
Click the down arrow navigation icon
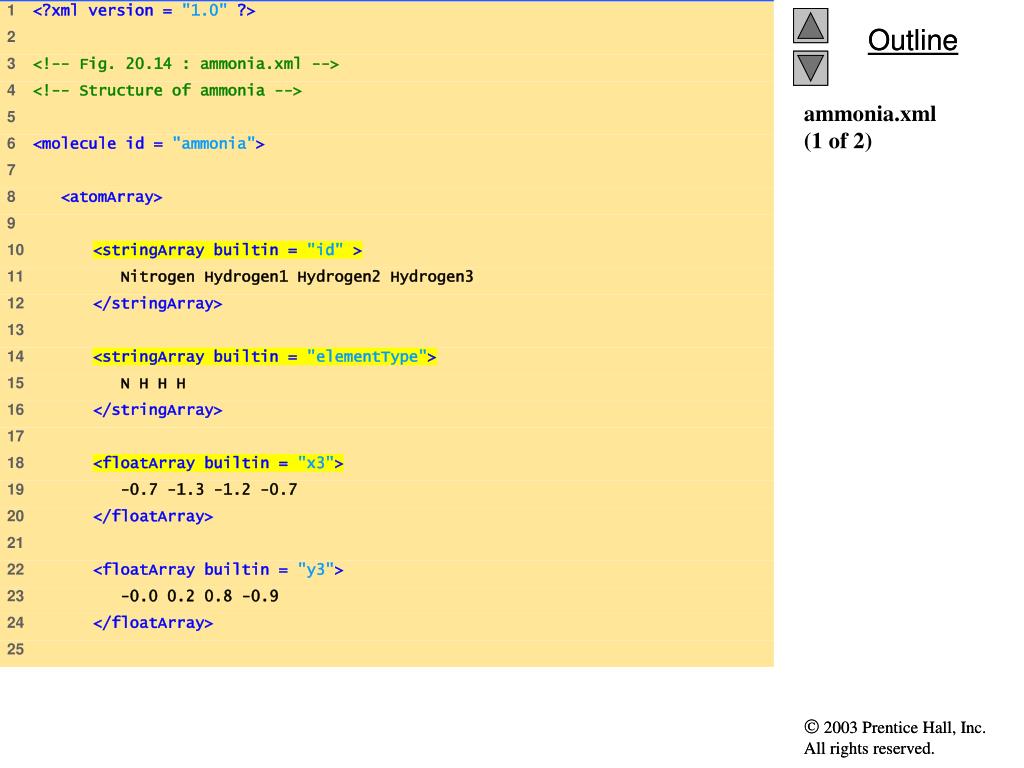(x=810, y=68)
